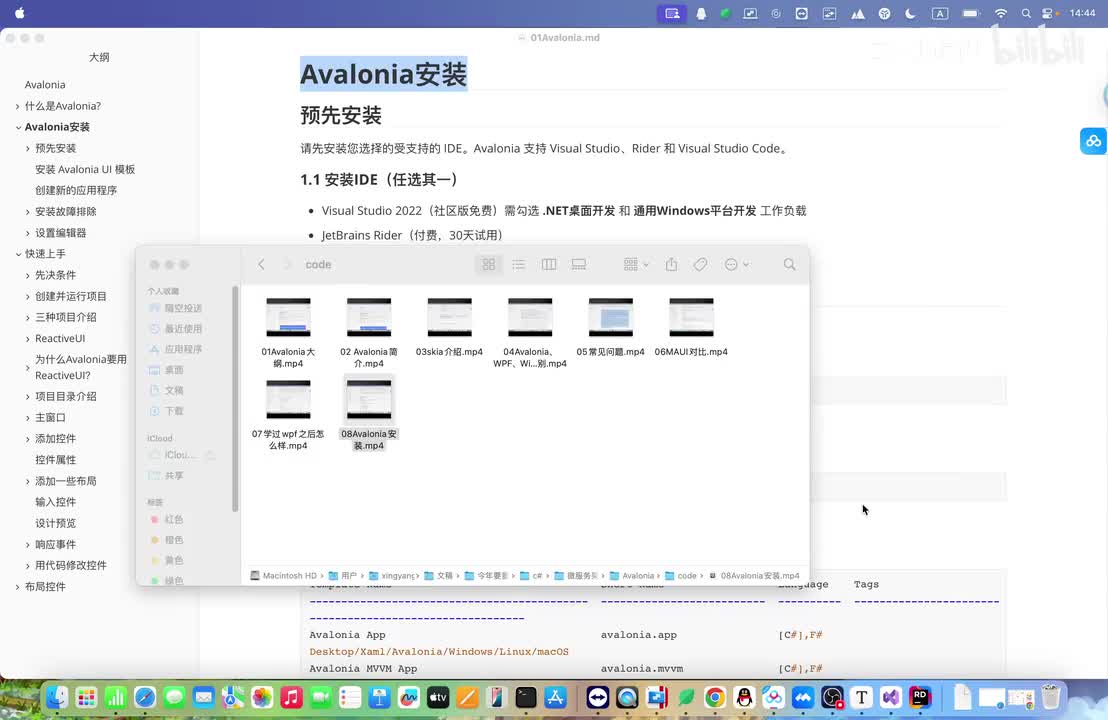Switch Finder to list view

pos(519,264)
